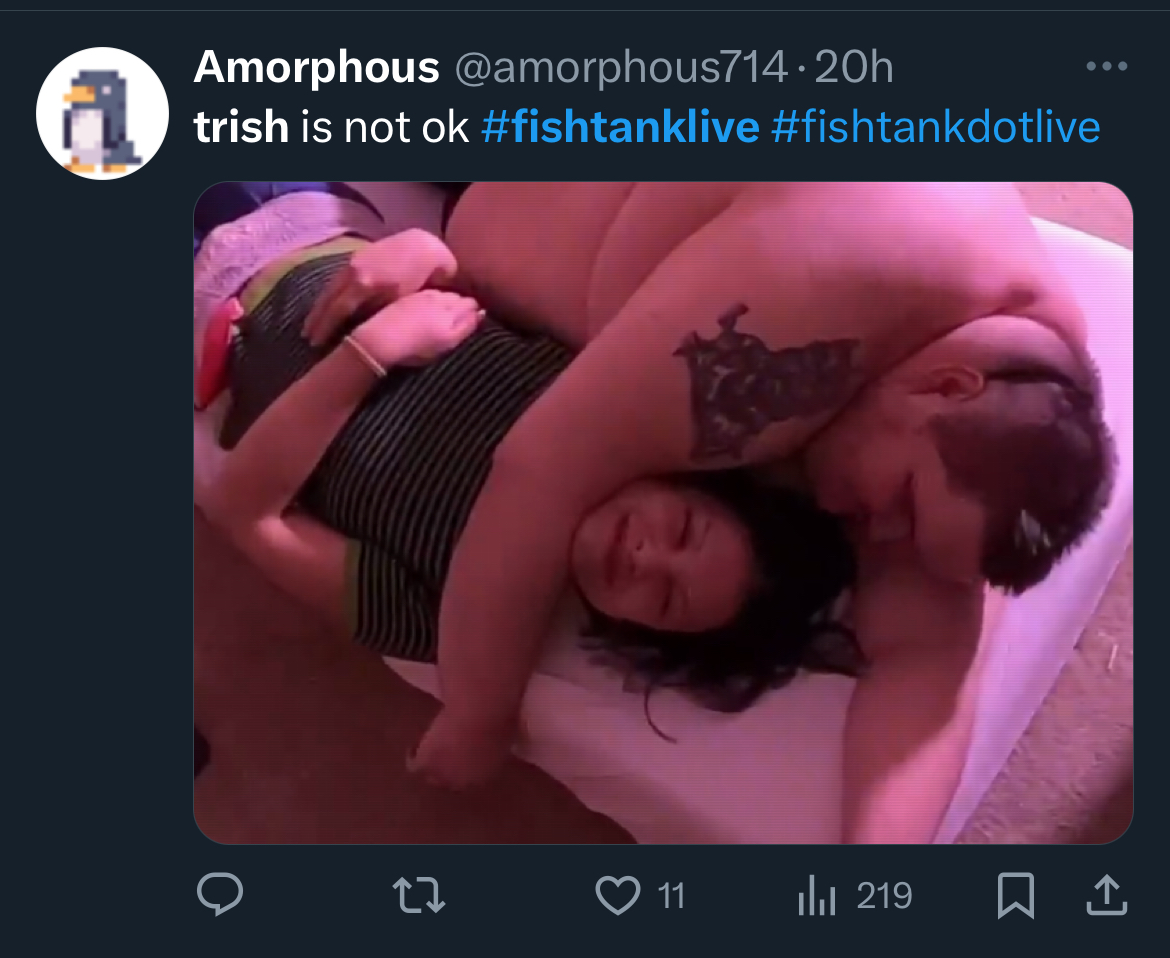Screen dimensions: 1170x958
Task: Open the attached video thumbnail
Action: tap(663, 513)
